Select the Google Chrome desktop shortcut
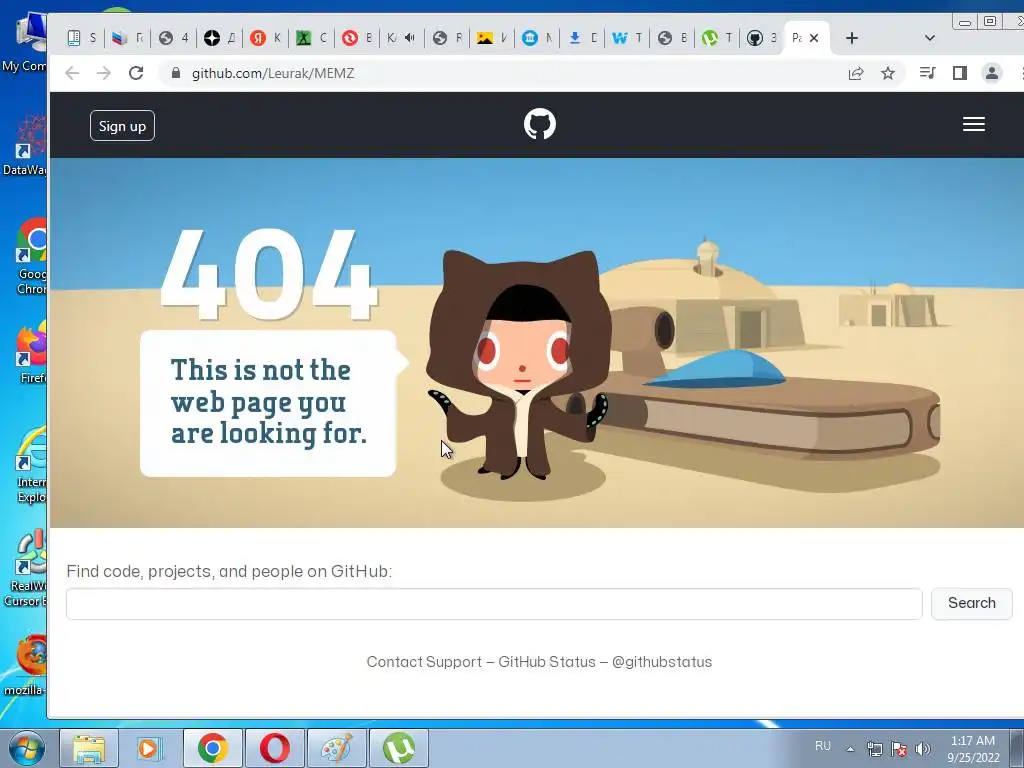 tap(31, 256)
